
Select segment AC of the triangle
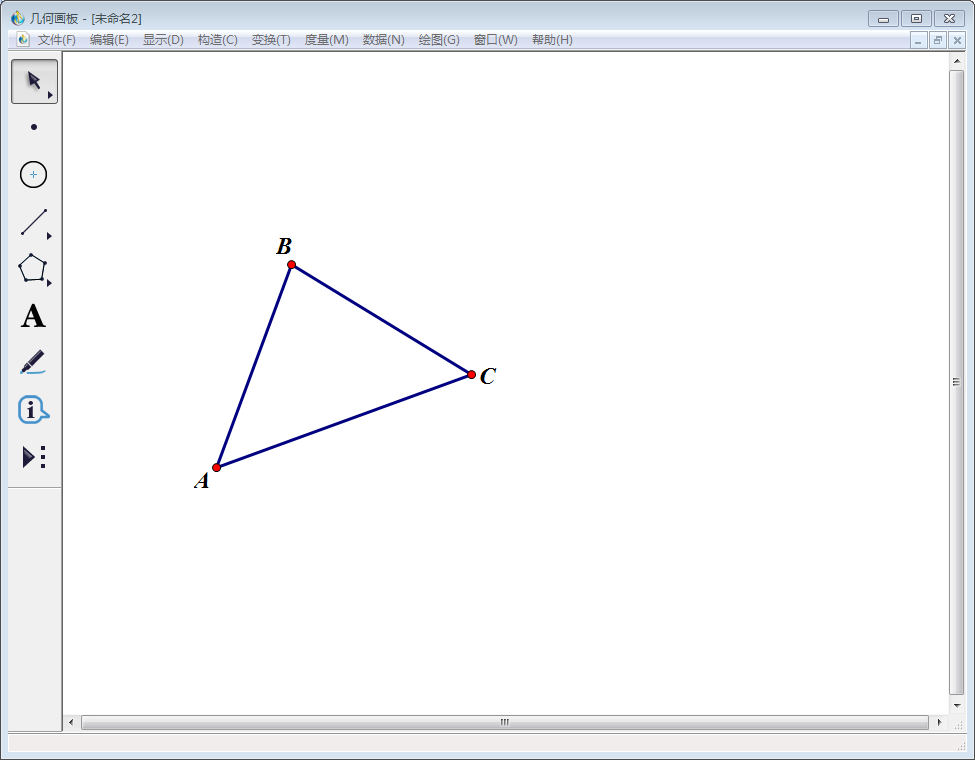(344, 421)
